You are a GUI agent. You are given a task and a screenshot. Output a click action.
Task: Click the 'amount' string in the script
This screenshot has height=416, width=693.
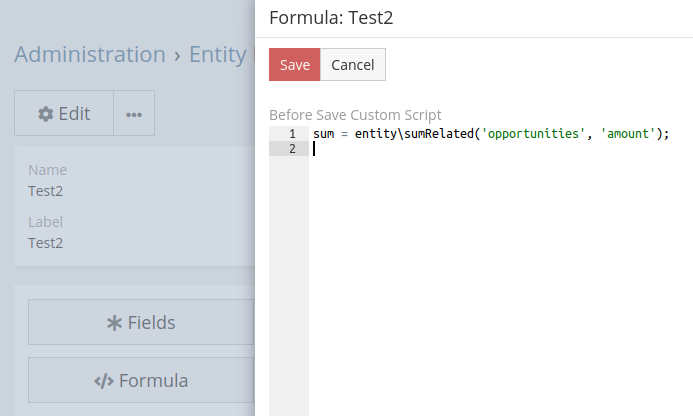point(627,134)
